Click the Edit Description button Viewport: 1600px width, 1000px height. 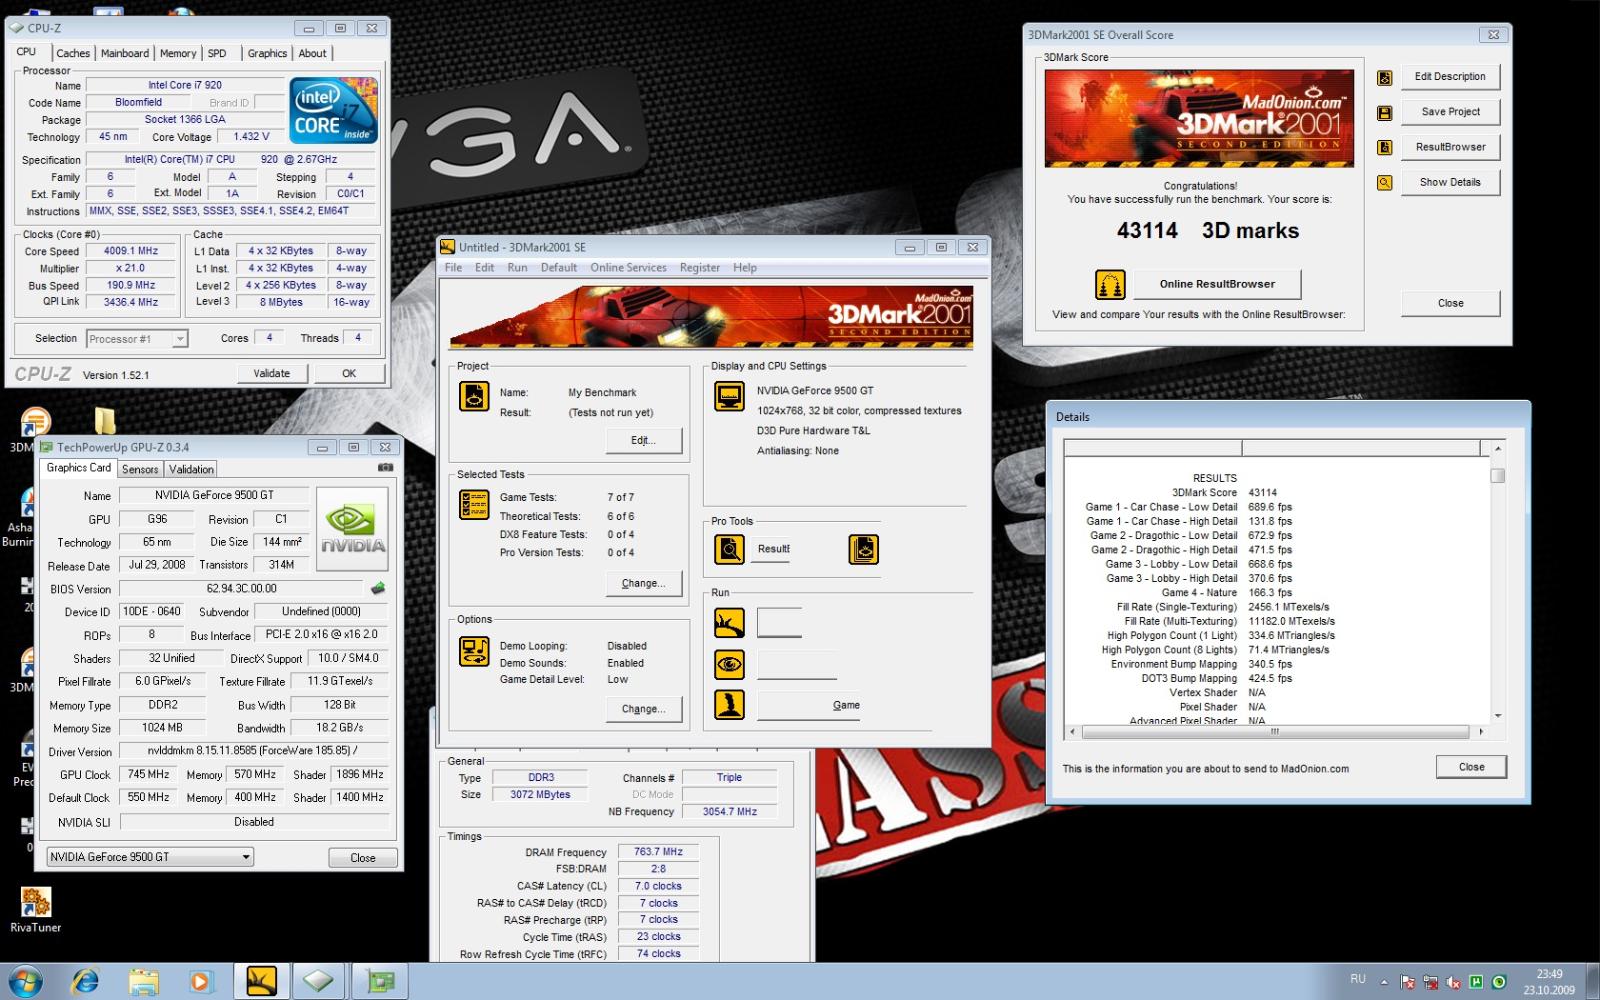(1450, 77)
